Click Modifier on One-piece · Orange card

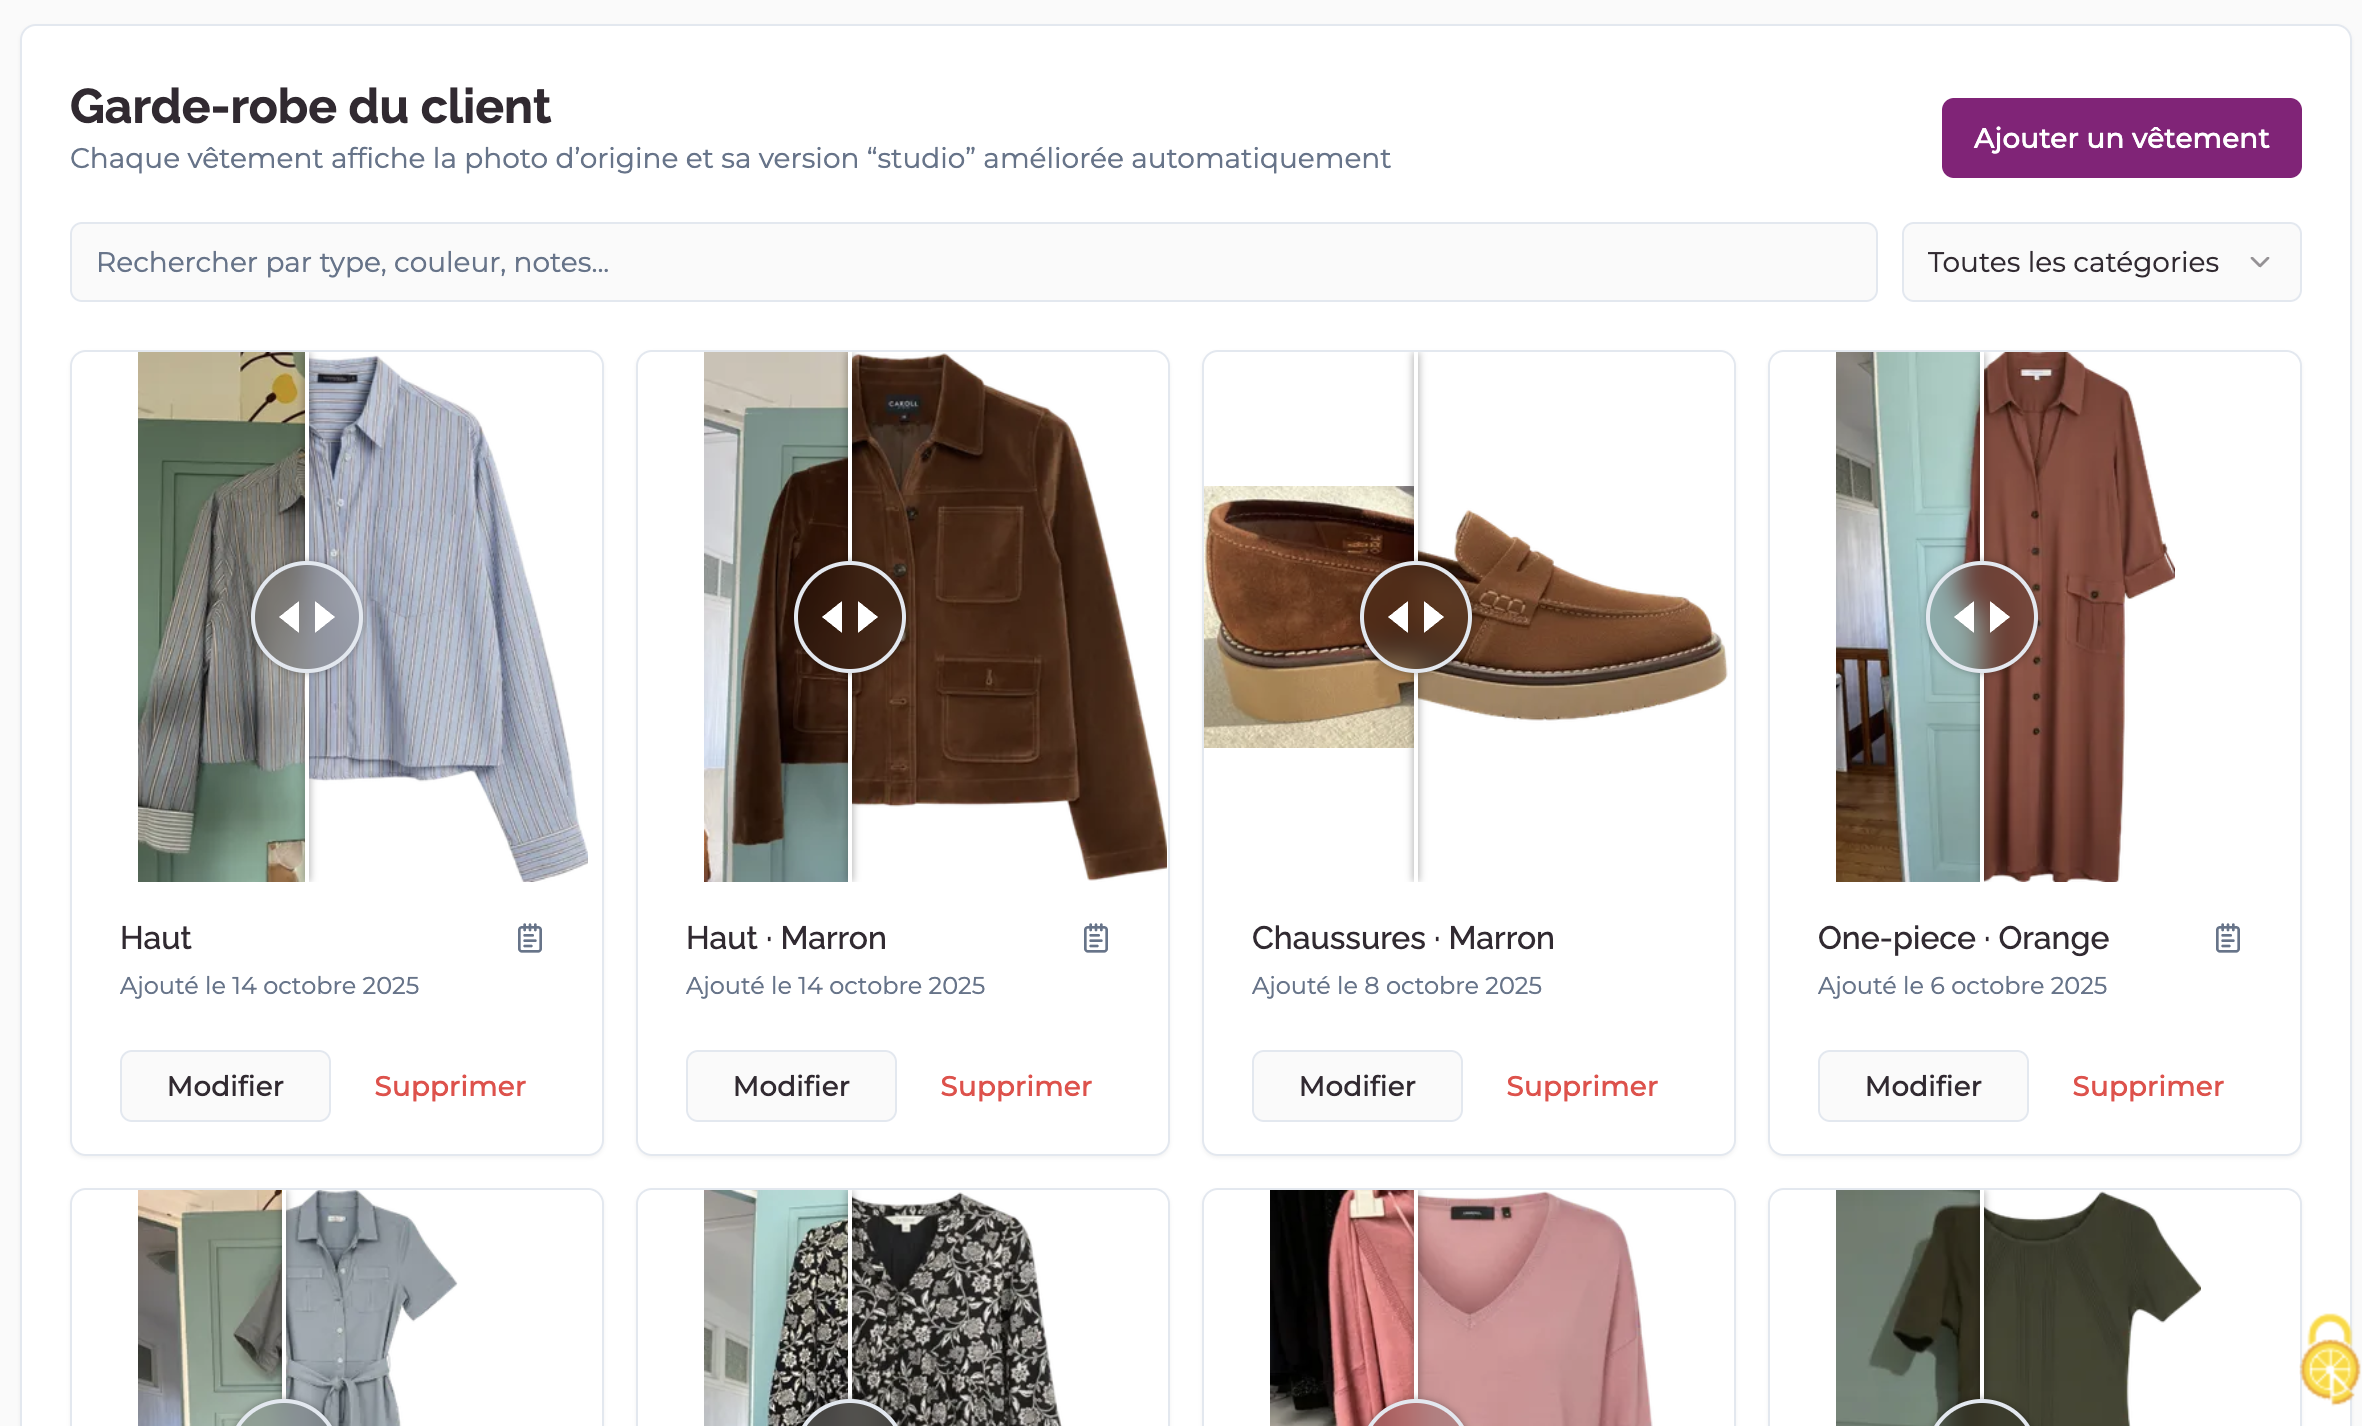(1923, 1086)
